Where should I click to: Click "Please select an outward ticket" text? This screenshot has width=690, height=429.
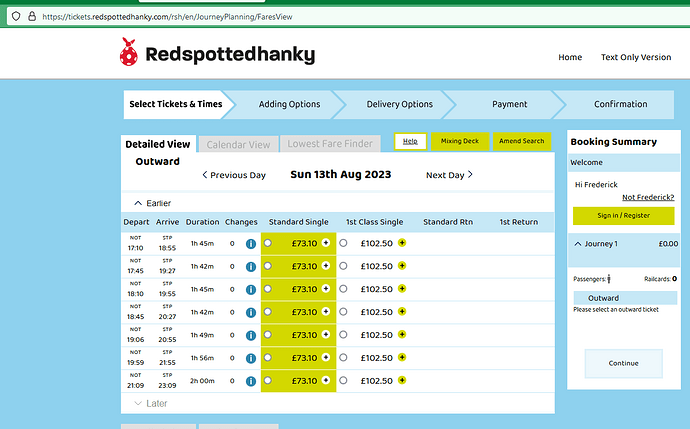coord(616,310)
